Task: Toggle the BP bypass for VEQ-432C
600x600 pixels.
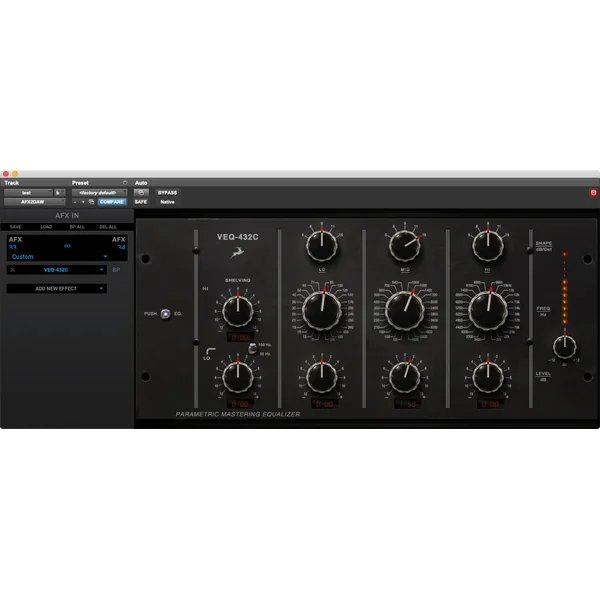Action: (116, 270)
